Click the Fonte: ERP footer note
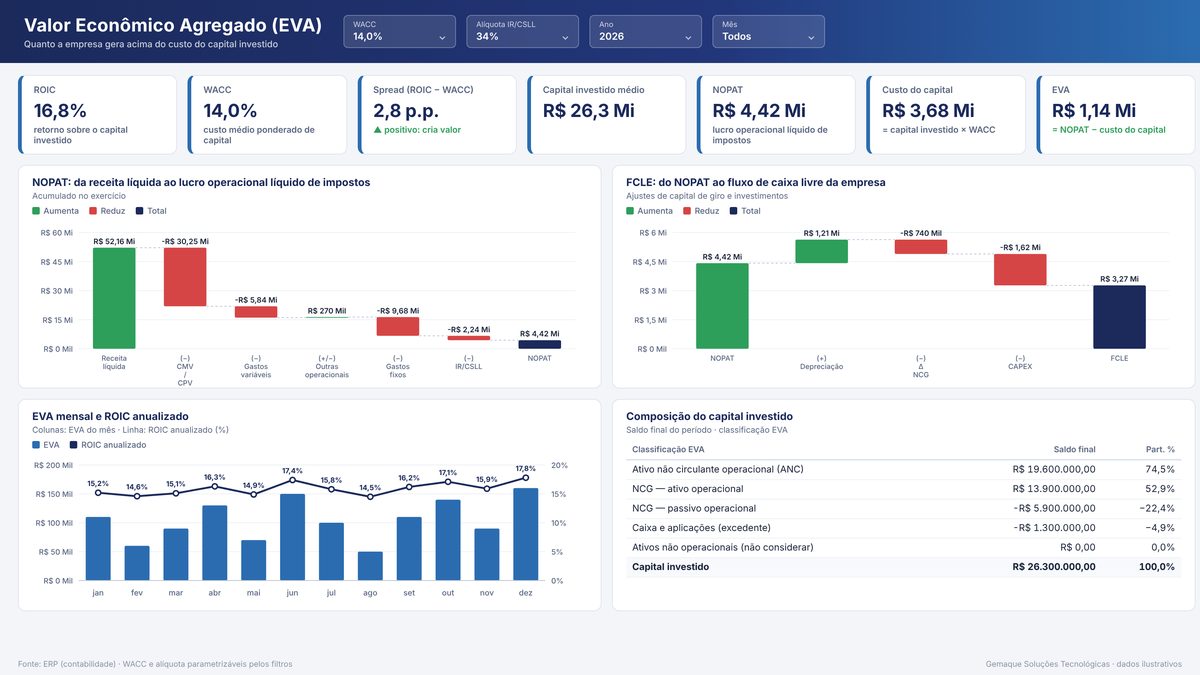This screenshot has height=675, width=1200. (x=155, y=664)
